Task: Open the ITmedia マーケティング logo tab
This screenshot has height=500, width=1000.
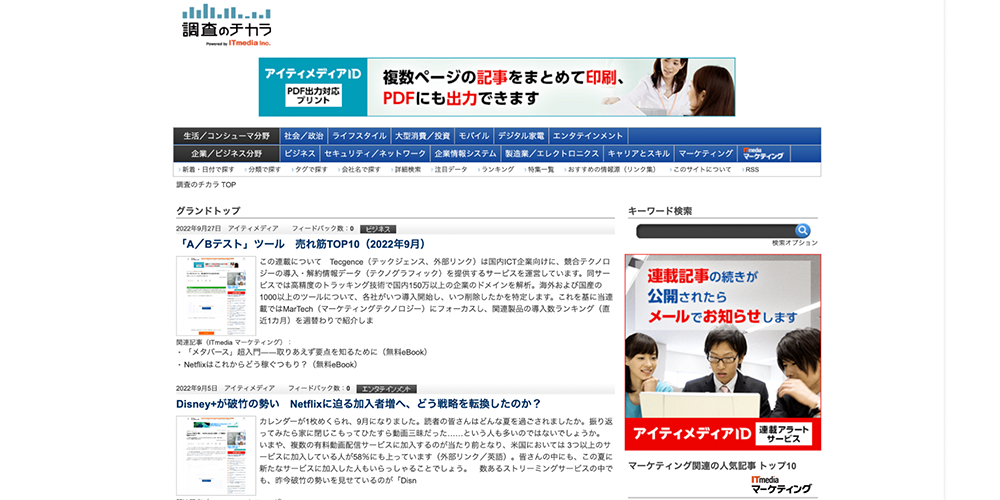Action: [762, 154]
